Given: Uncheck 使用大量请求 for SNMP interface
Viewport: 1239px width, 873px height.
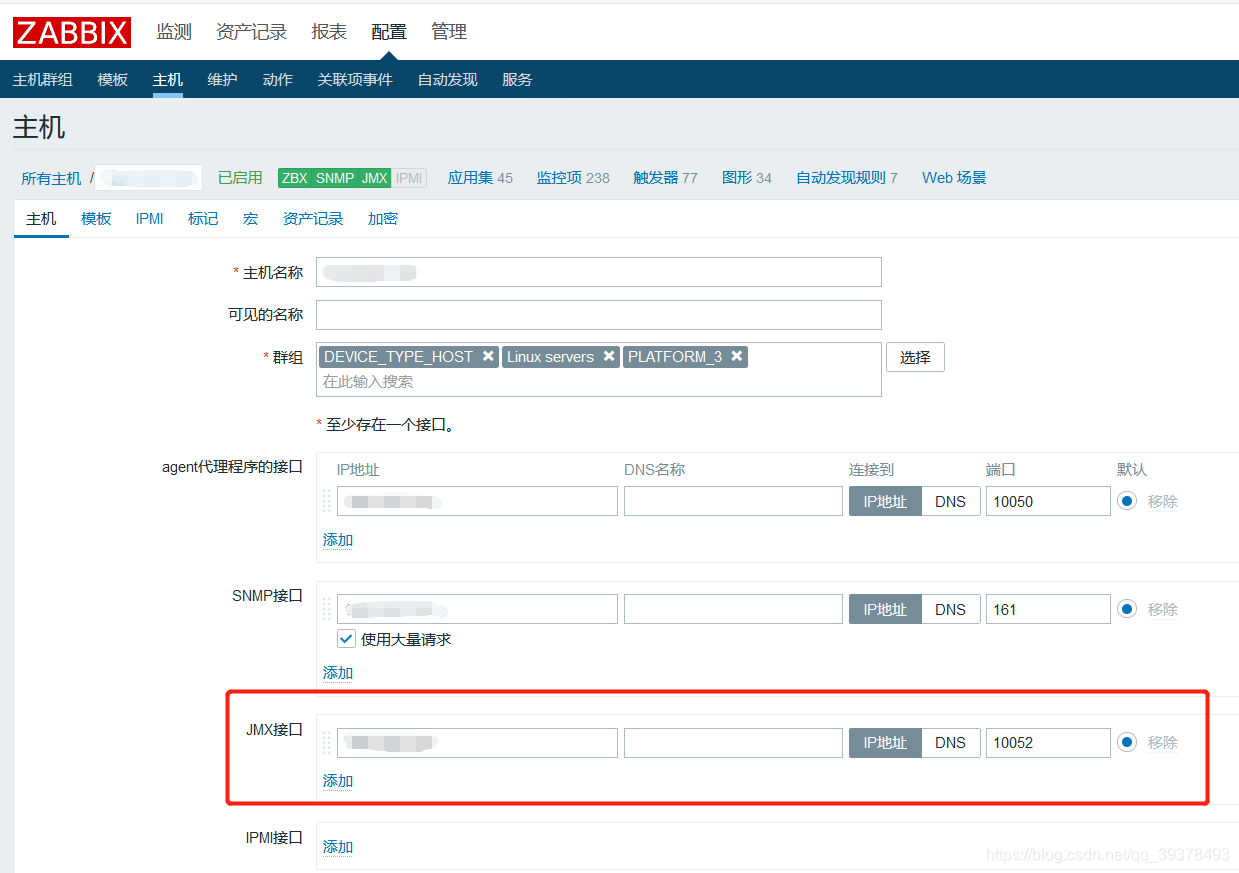Looking at the screenshot, I should click(x=345, y=639).
